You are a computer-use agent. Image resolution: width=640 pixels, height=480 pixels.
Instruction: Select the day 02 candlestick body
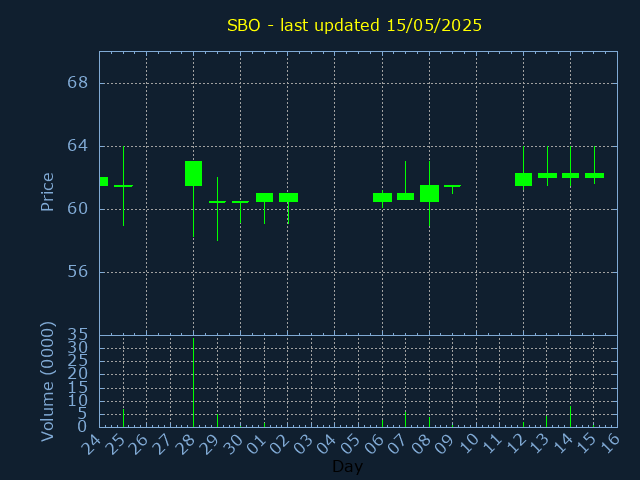[288, 198]
